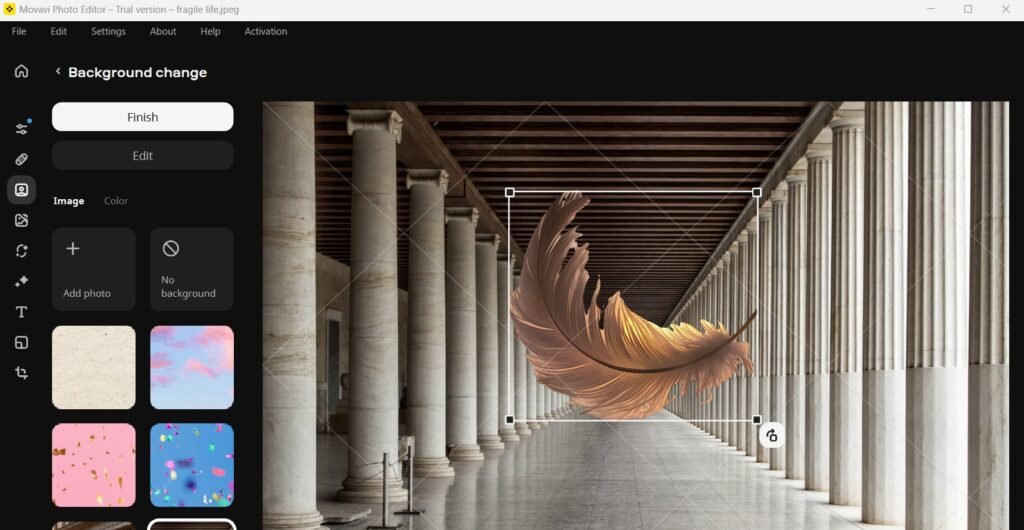Open the File menu
The height and width of the screenshot is (530, 1024).
(x=19, y=31)
